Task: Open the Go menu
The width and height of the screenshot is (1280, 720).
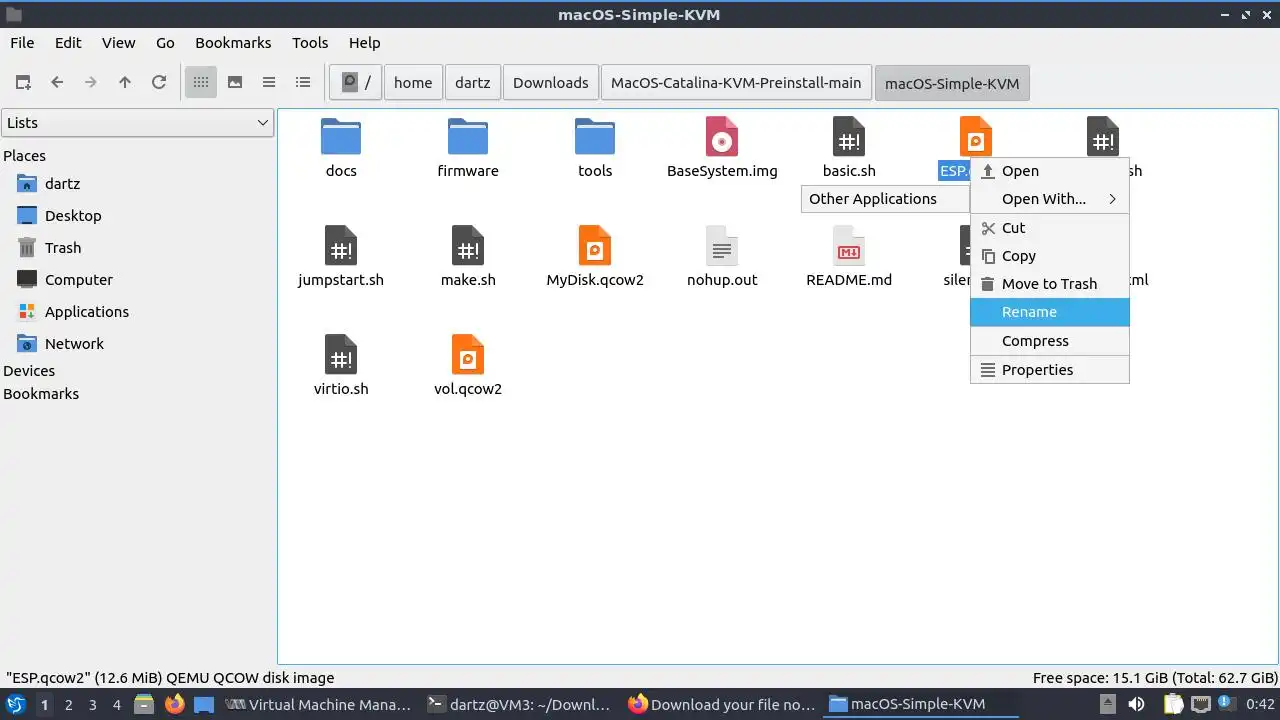Action: [165, 43]
